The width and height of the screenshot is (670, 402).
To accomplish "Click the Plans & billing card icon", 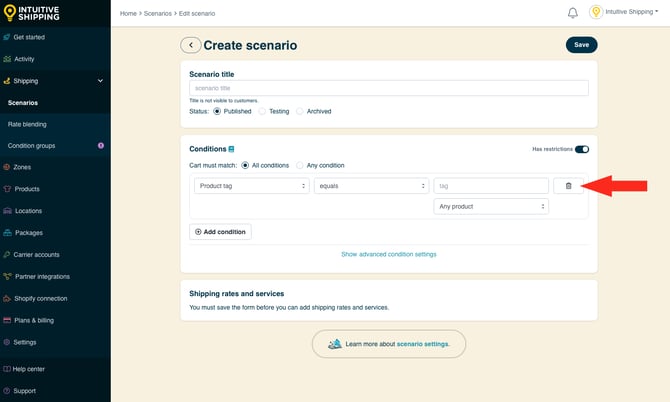I will pyautogui.click(x=7, y=320).
